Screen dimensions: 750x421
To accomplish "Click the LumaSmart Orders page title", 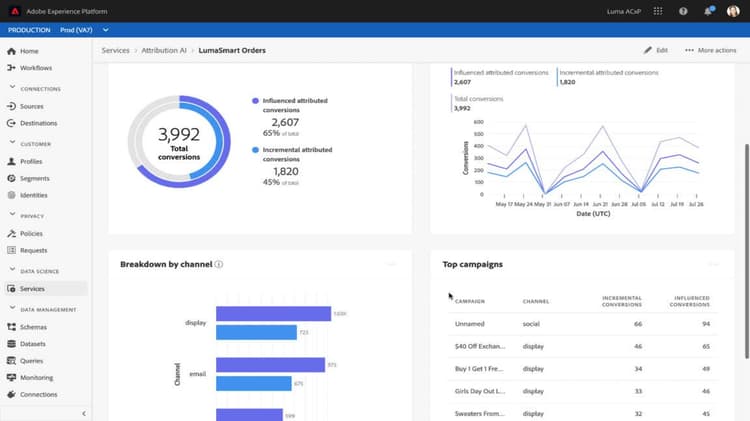I will pyautogui.click(x=232, y=50).
